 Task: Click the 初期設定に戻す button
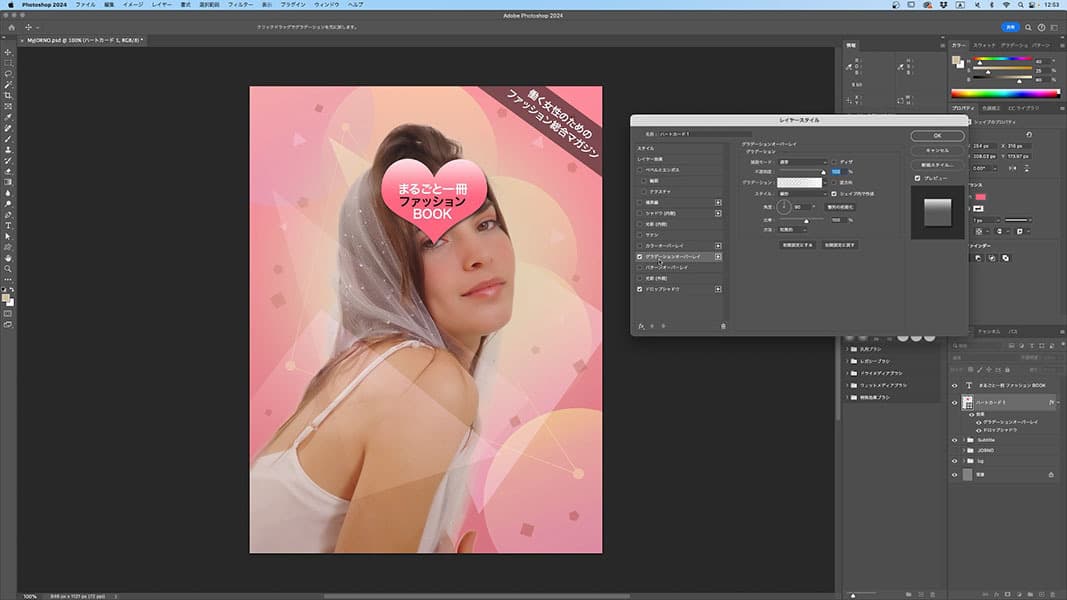[x=840, y=244]
